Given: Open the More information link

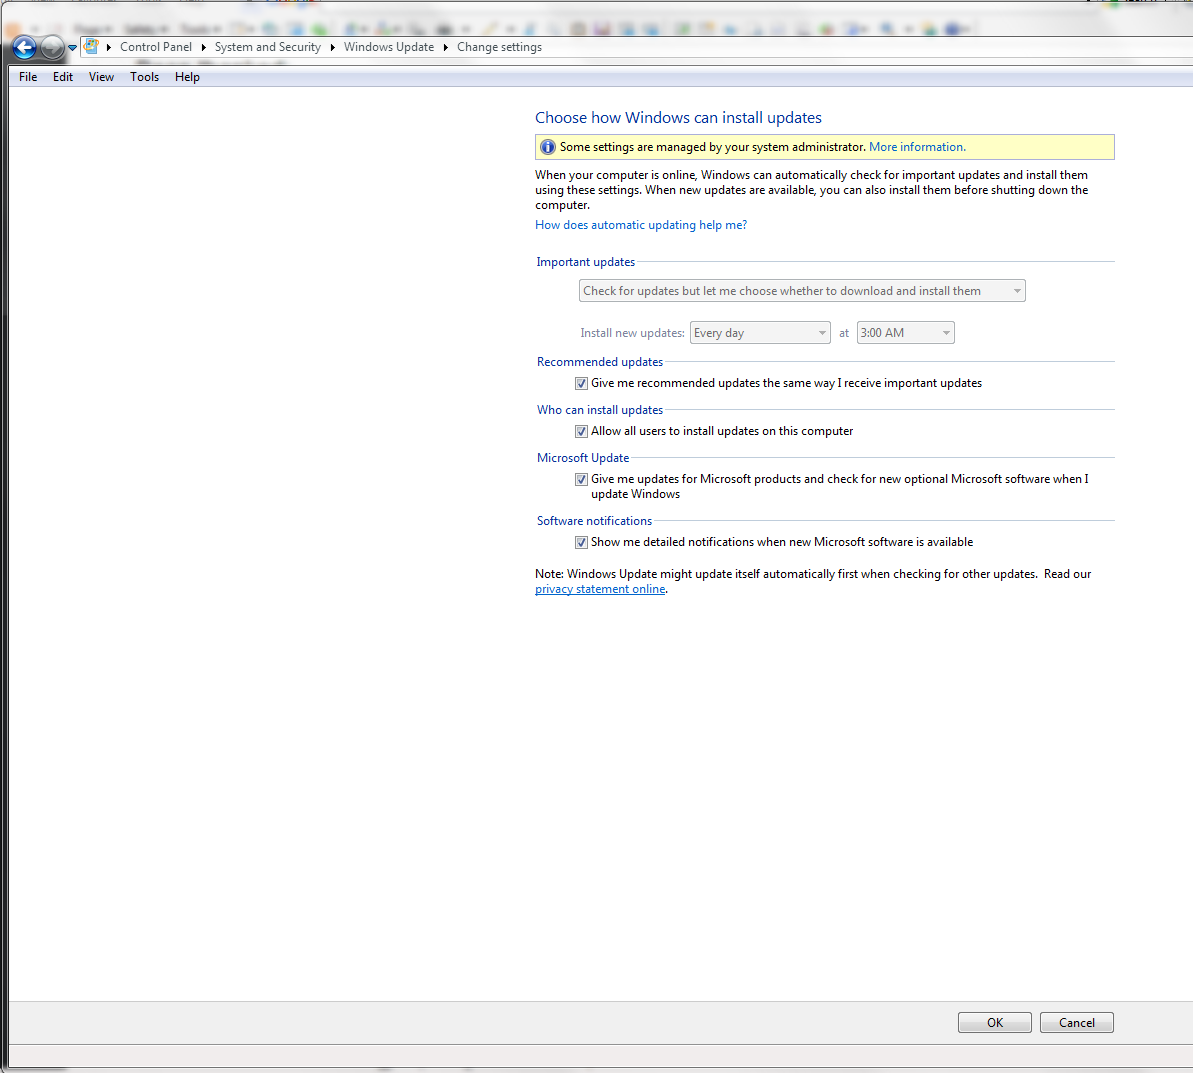Looking at the screenshot, I should 917,147.
